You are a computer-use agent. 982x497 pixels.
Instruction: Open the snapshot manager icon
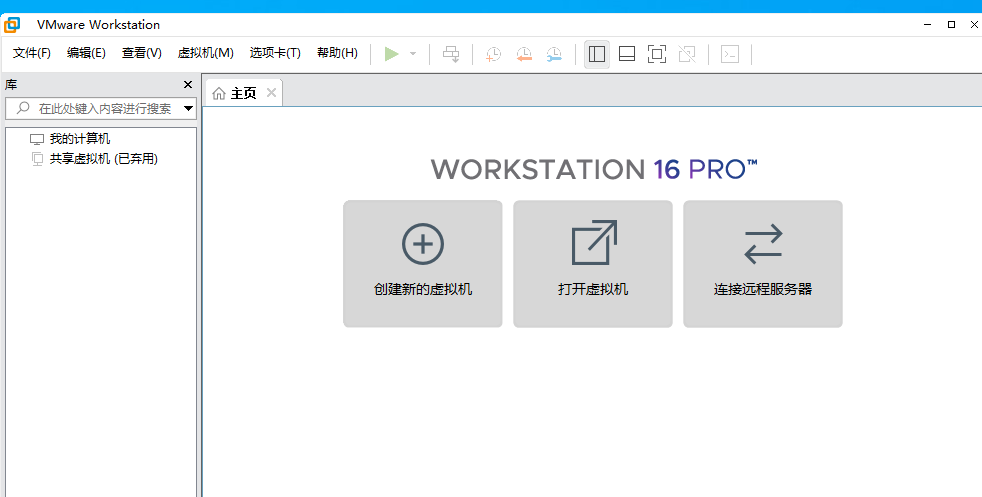coord(554,54)
